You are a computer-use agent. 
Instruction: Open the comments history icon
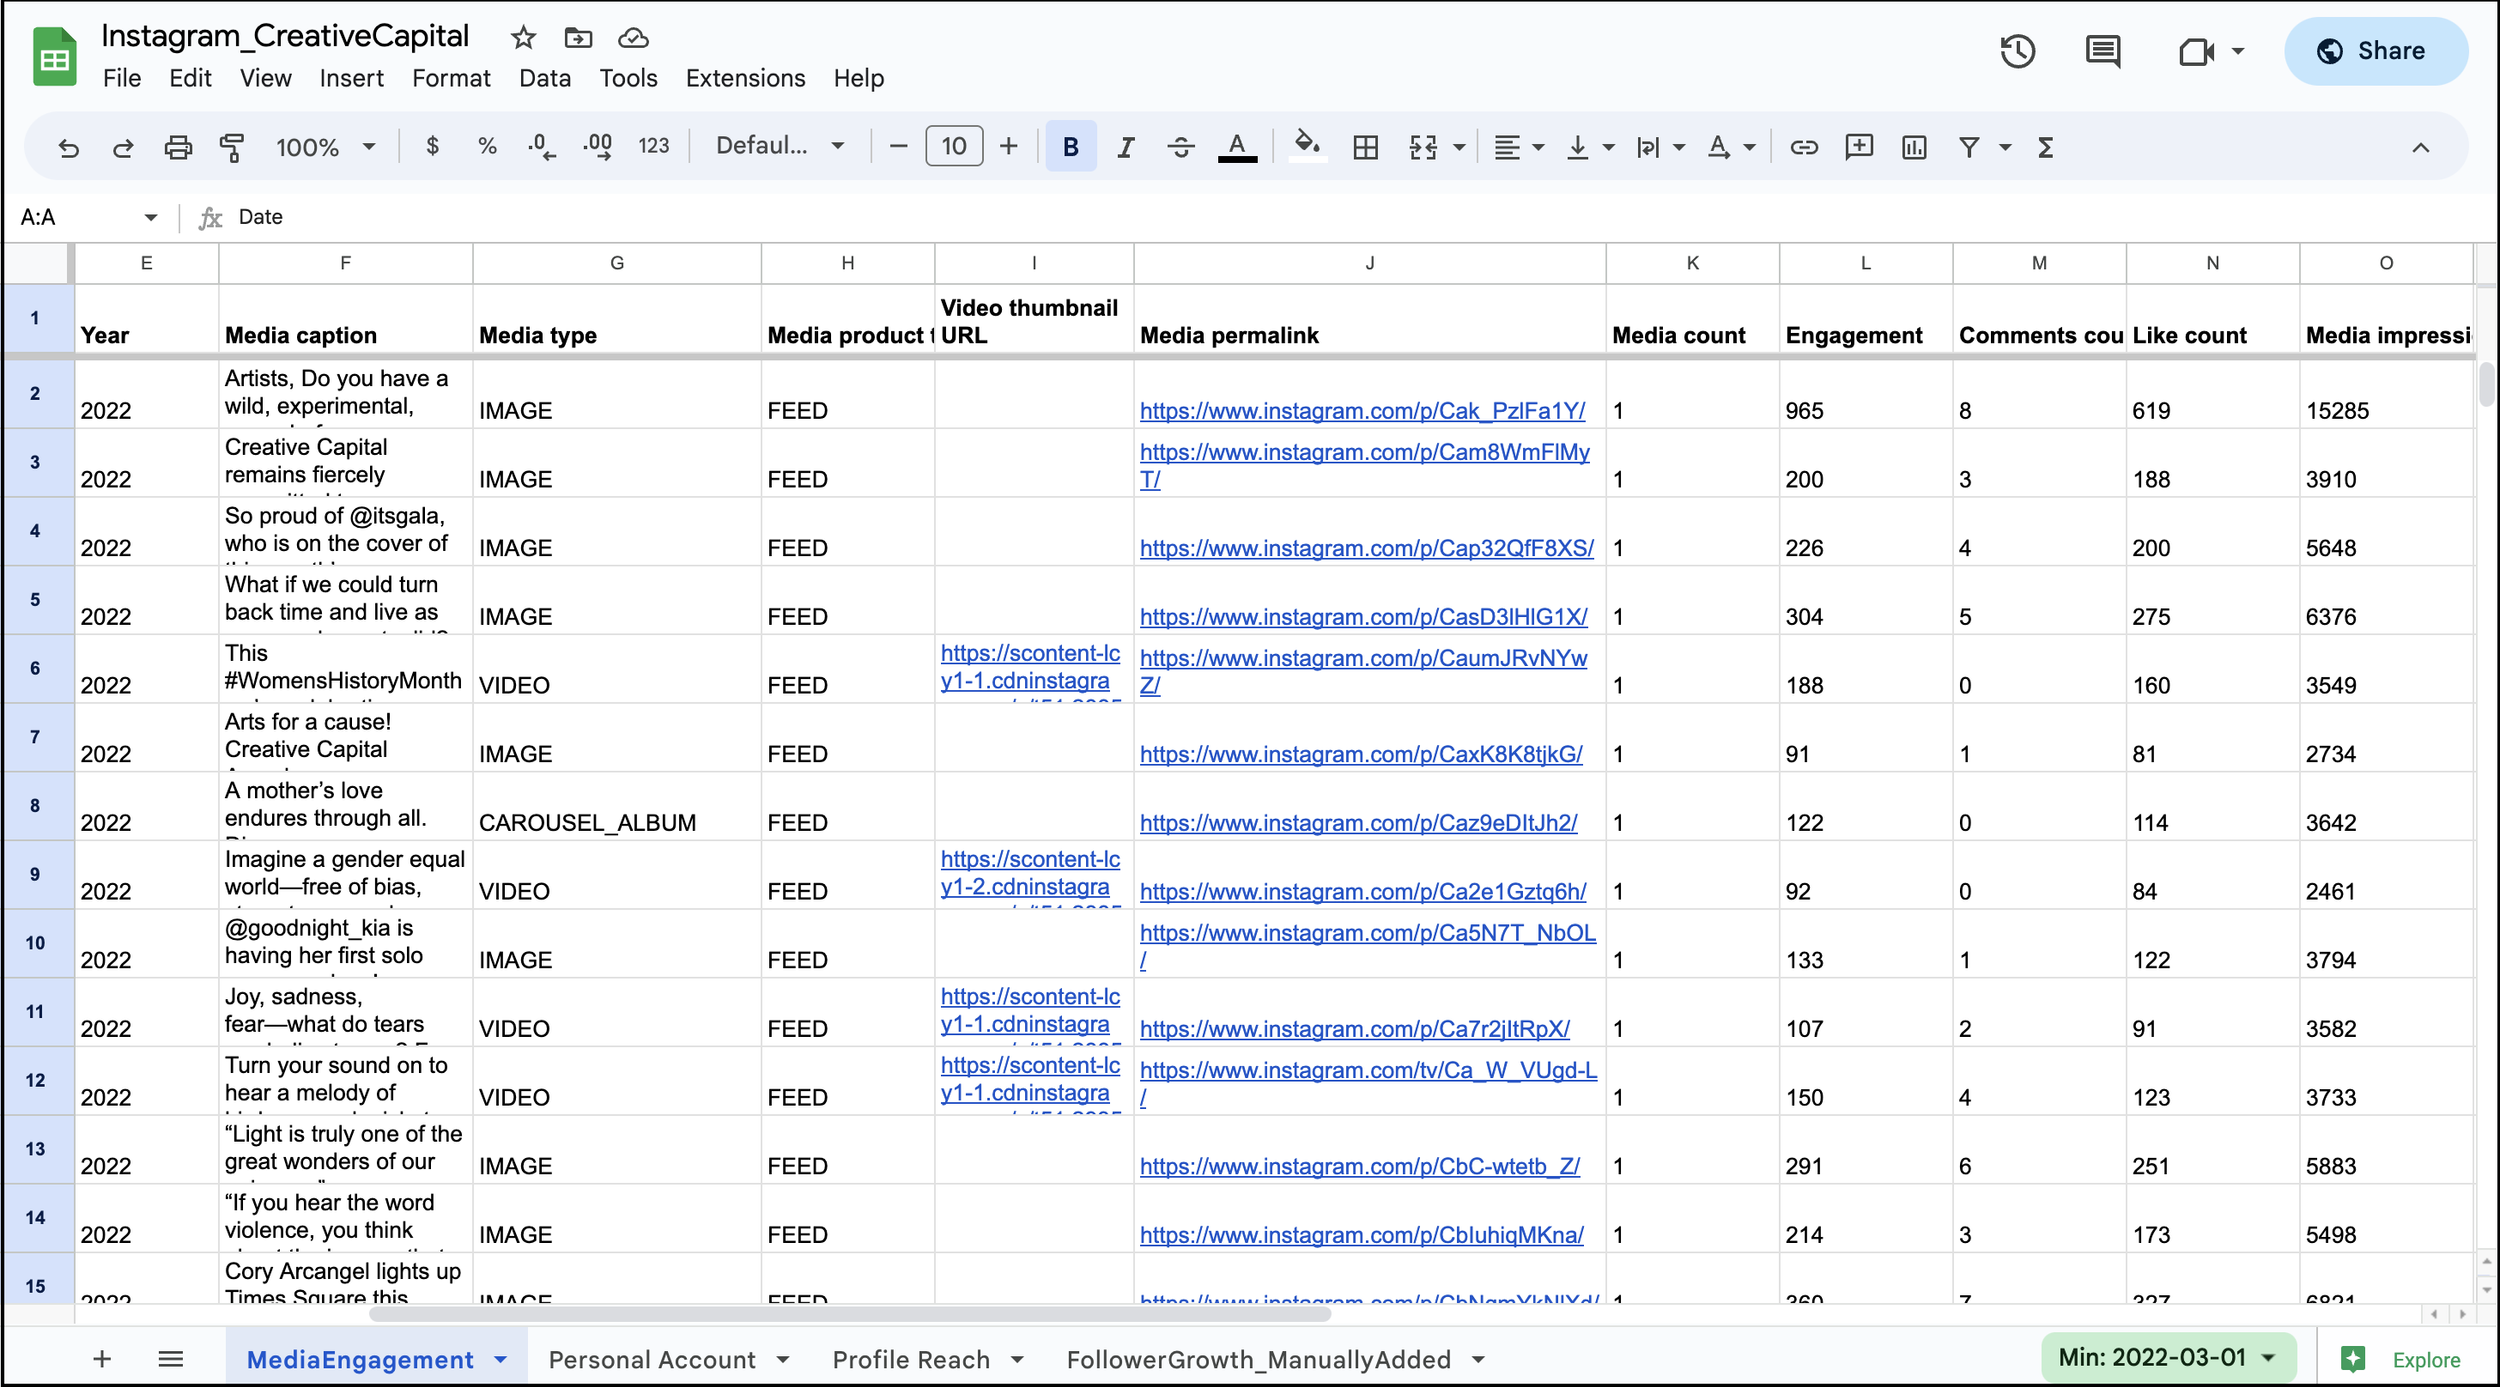click(2102, 51)
